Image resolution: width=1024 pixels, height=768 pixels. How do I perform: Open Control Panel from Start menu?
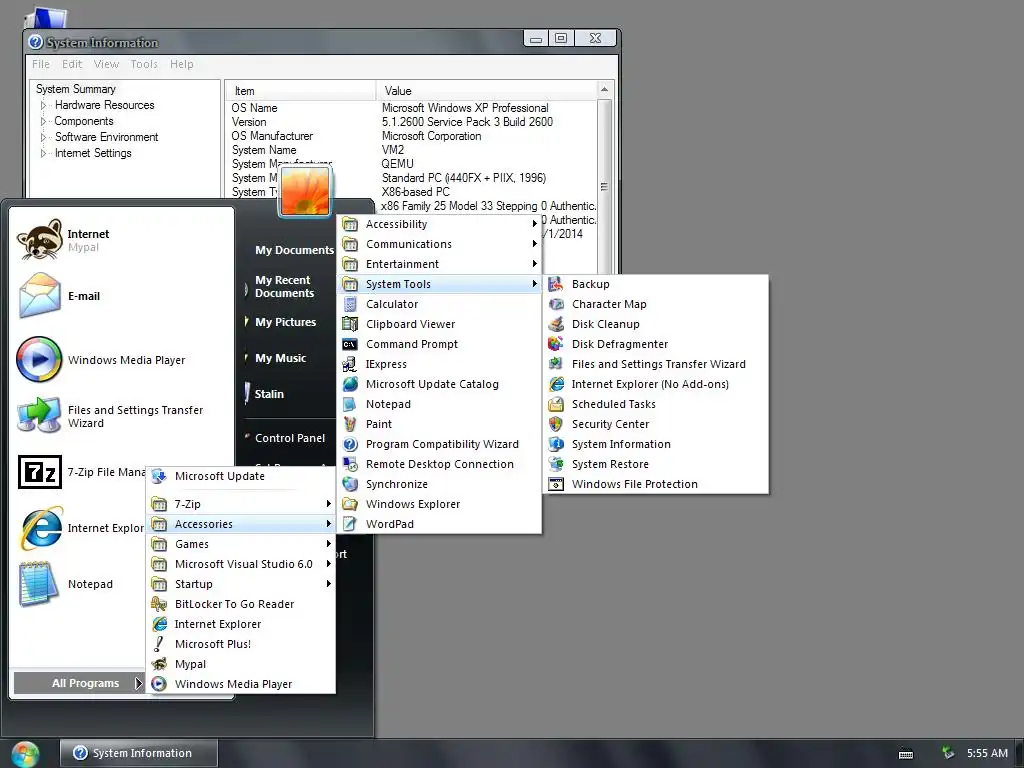coord(290,438)
